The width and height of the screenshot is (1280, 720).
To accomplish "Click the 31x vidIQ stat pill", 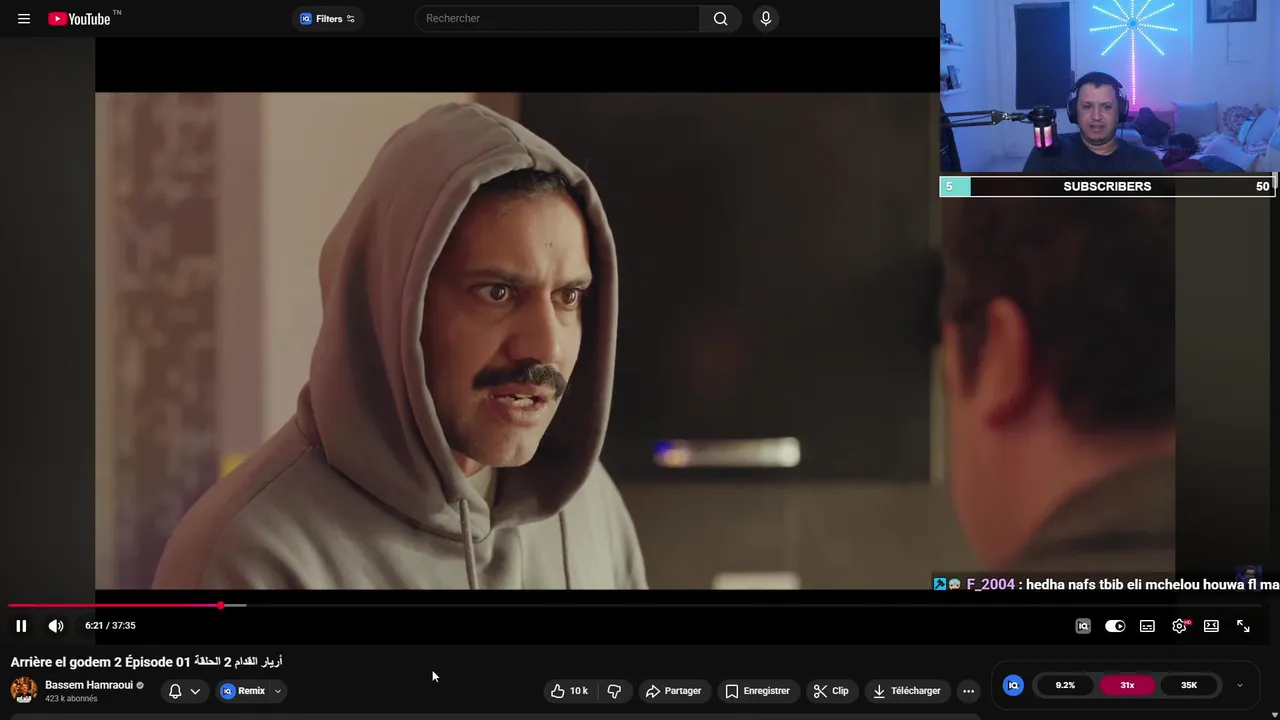I will (1127, 685).
